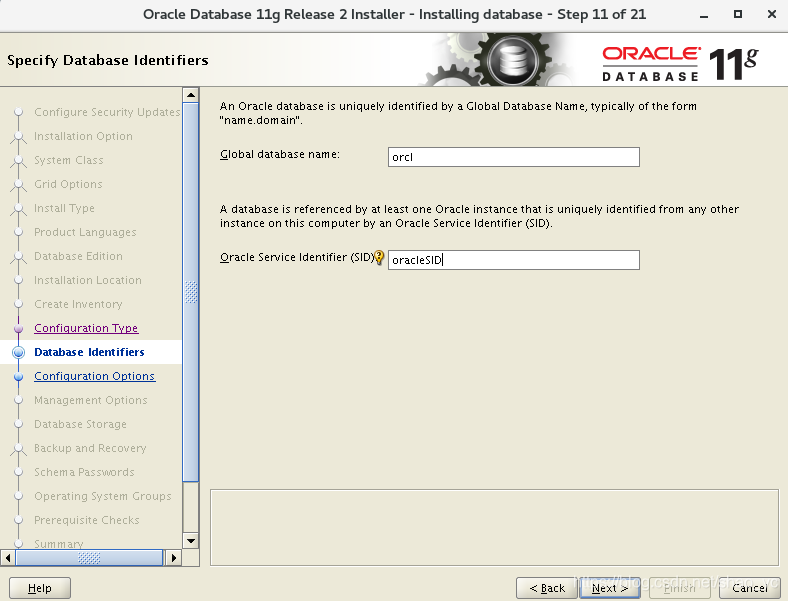
Task: Click the Configuration Options step bullet icon
Action: pyautogui.click(x=19, y=376)
